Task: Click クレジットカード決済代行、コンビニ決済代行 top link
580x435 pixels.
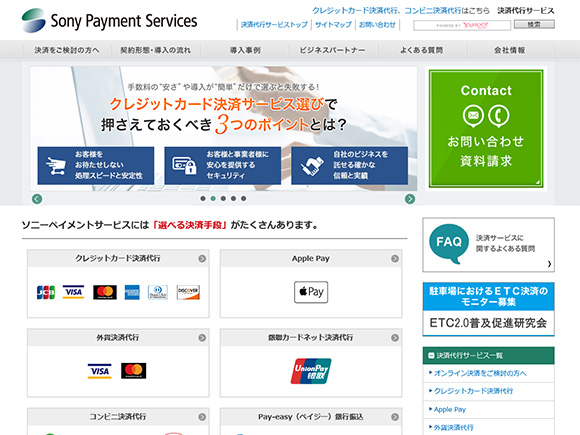Action: tap(387, 10)
